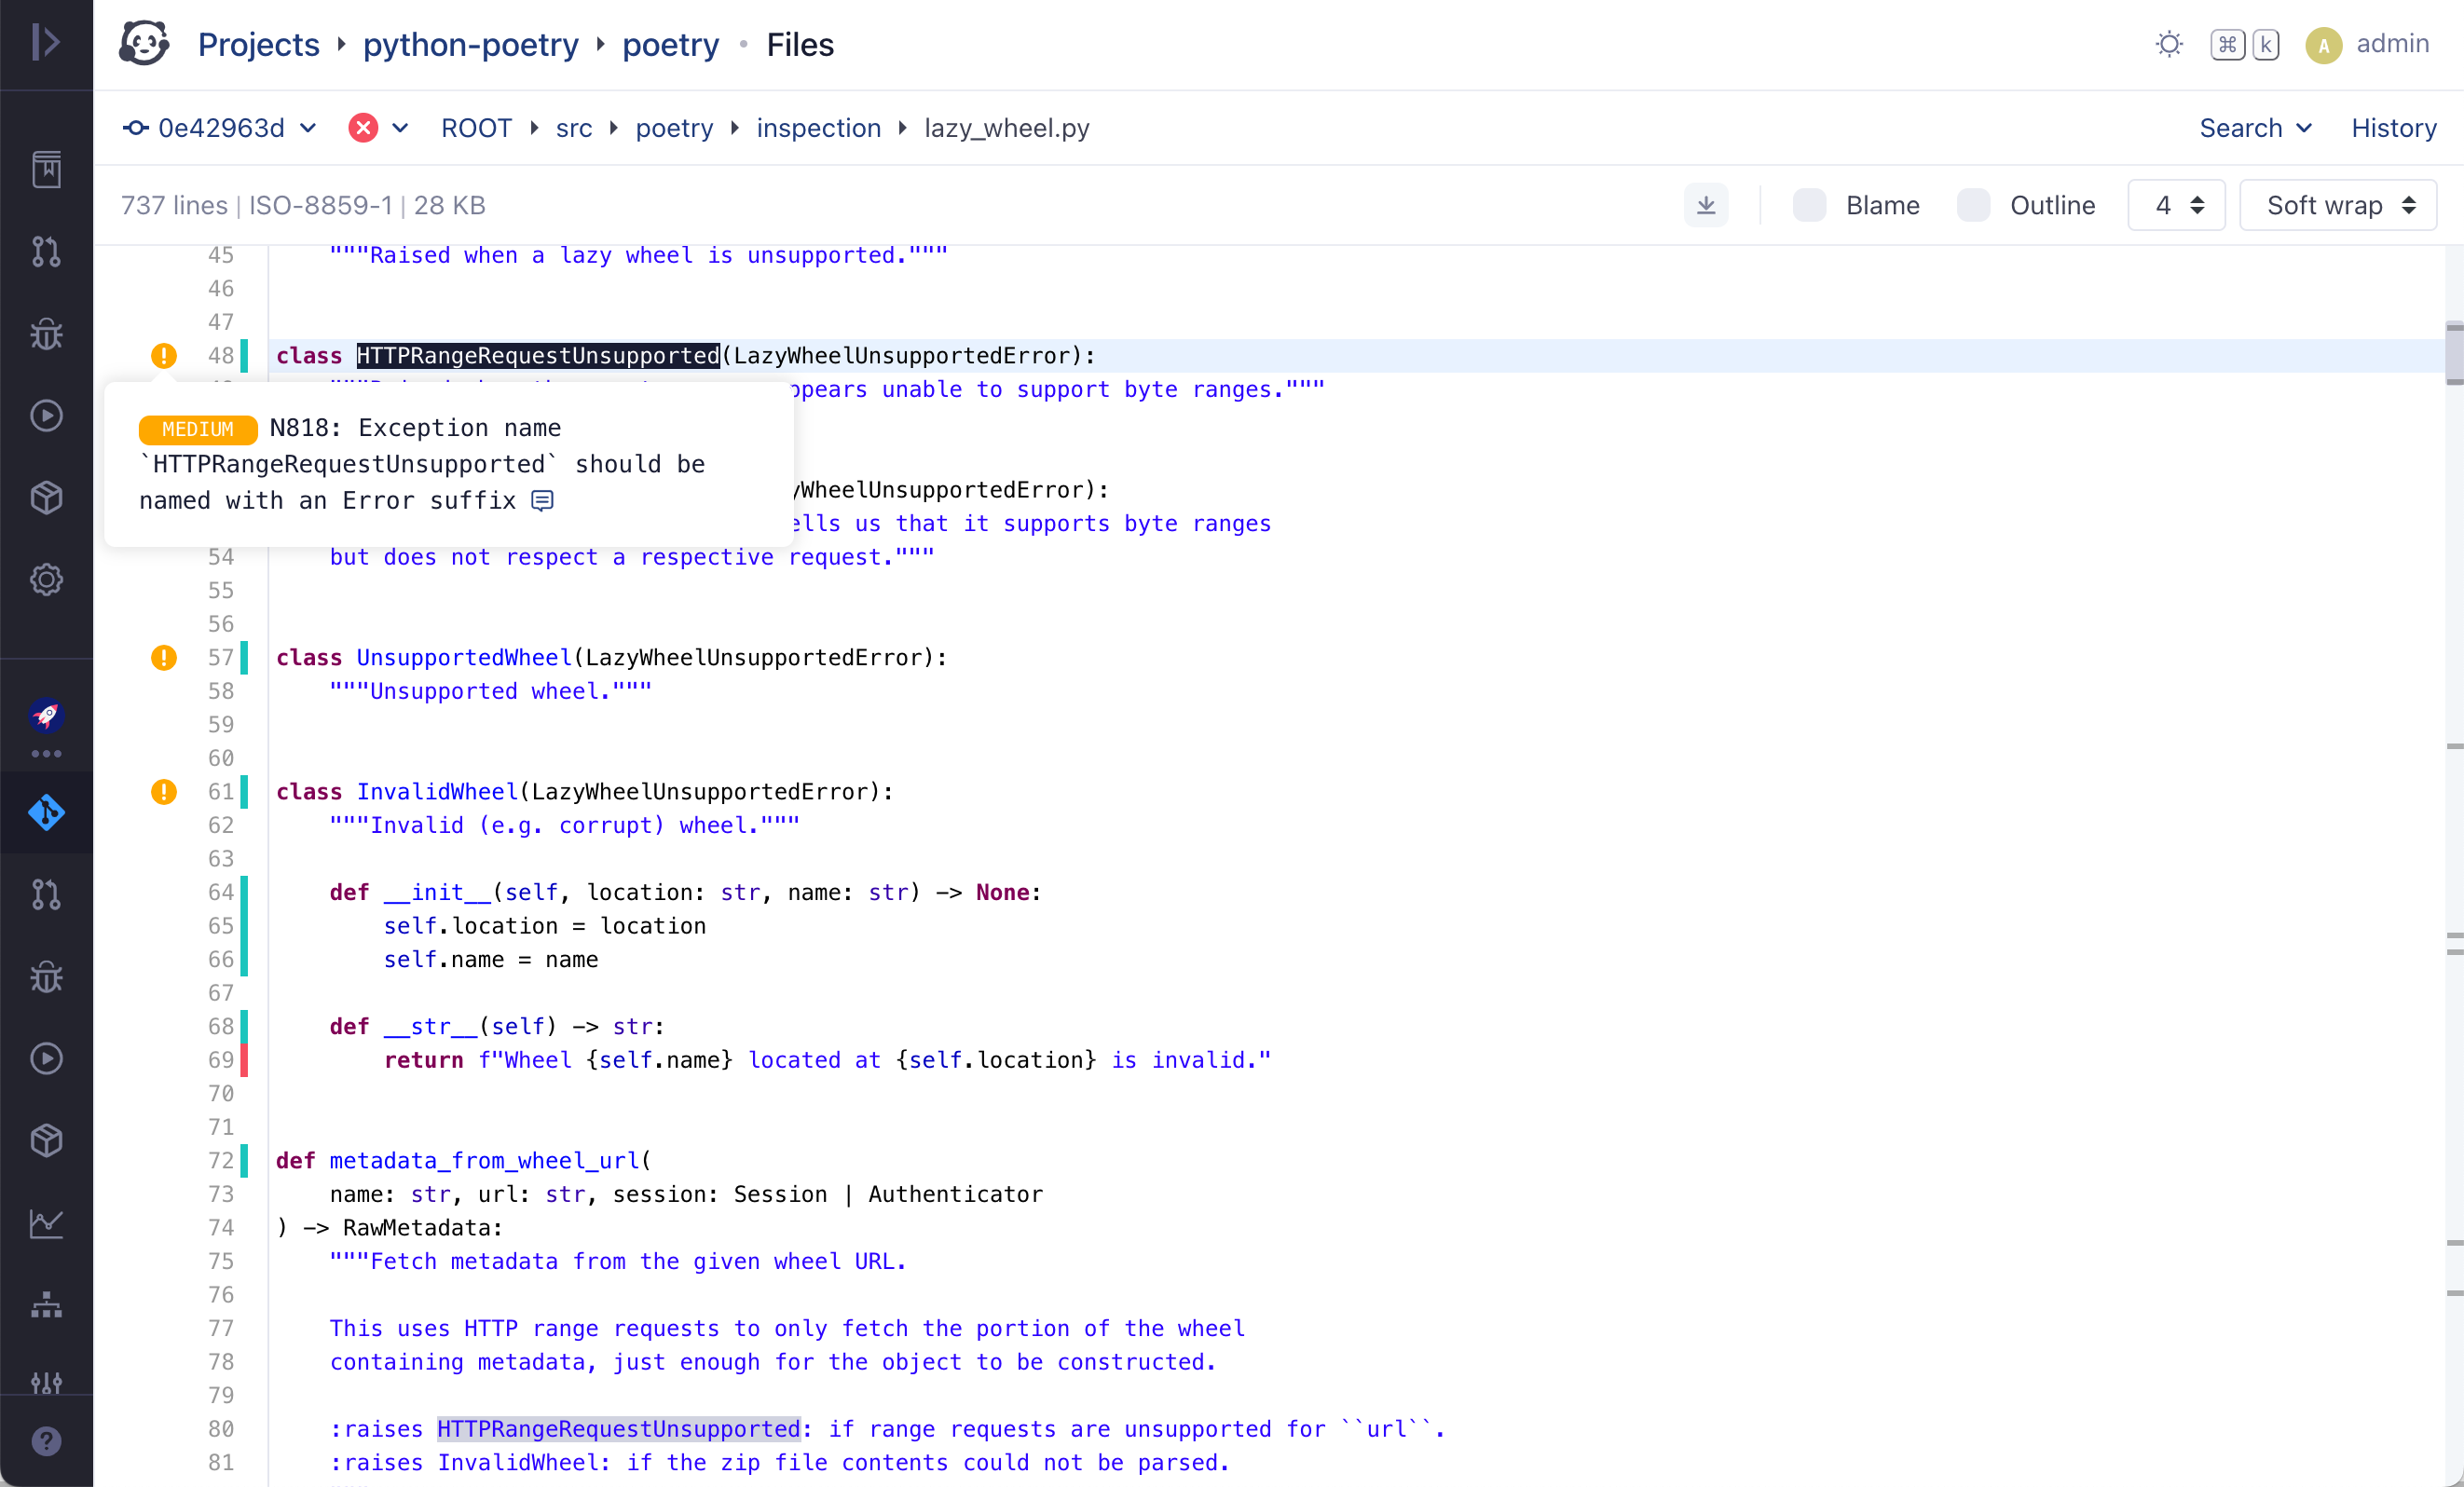
Task: Open the repository book icon in sidebar
Action: pos(46,169)
